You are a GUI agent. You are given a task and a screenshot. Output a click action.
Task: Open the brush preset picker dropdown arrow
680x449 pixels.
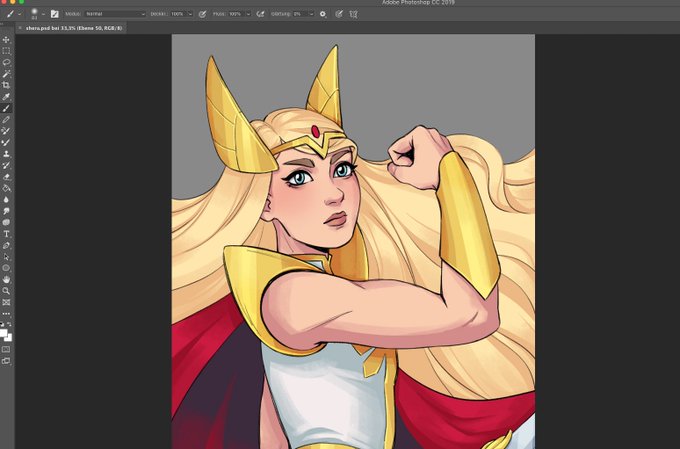[x=43, y=14]
